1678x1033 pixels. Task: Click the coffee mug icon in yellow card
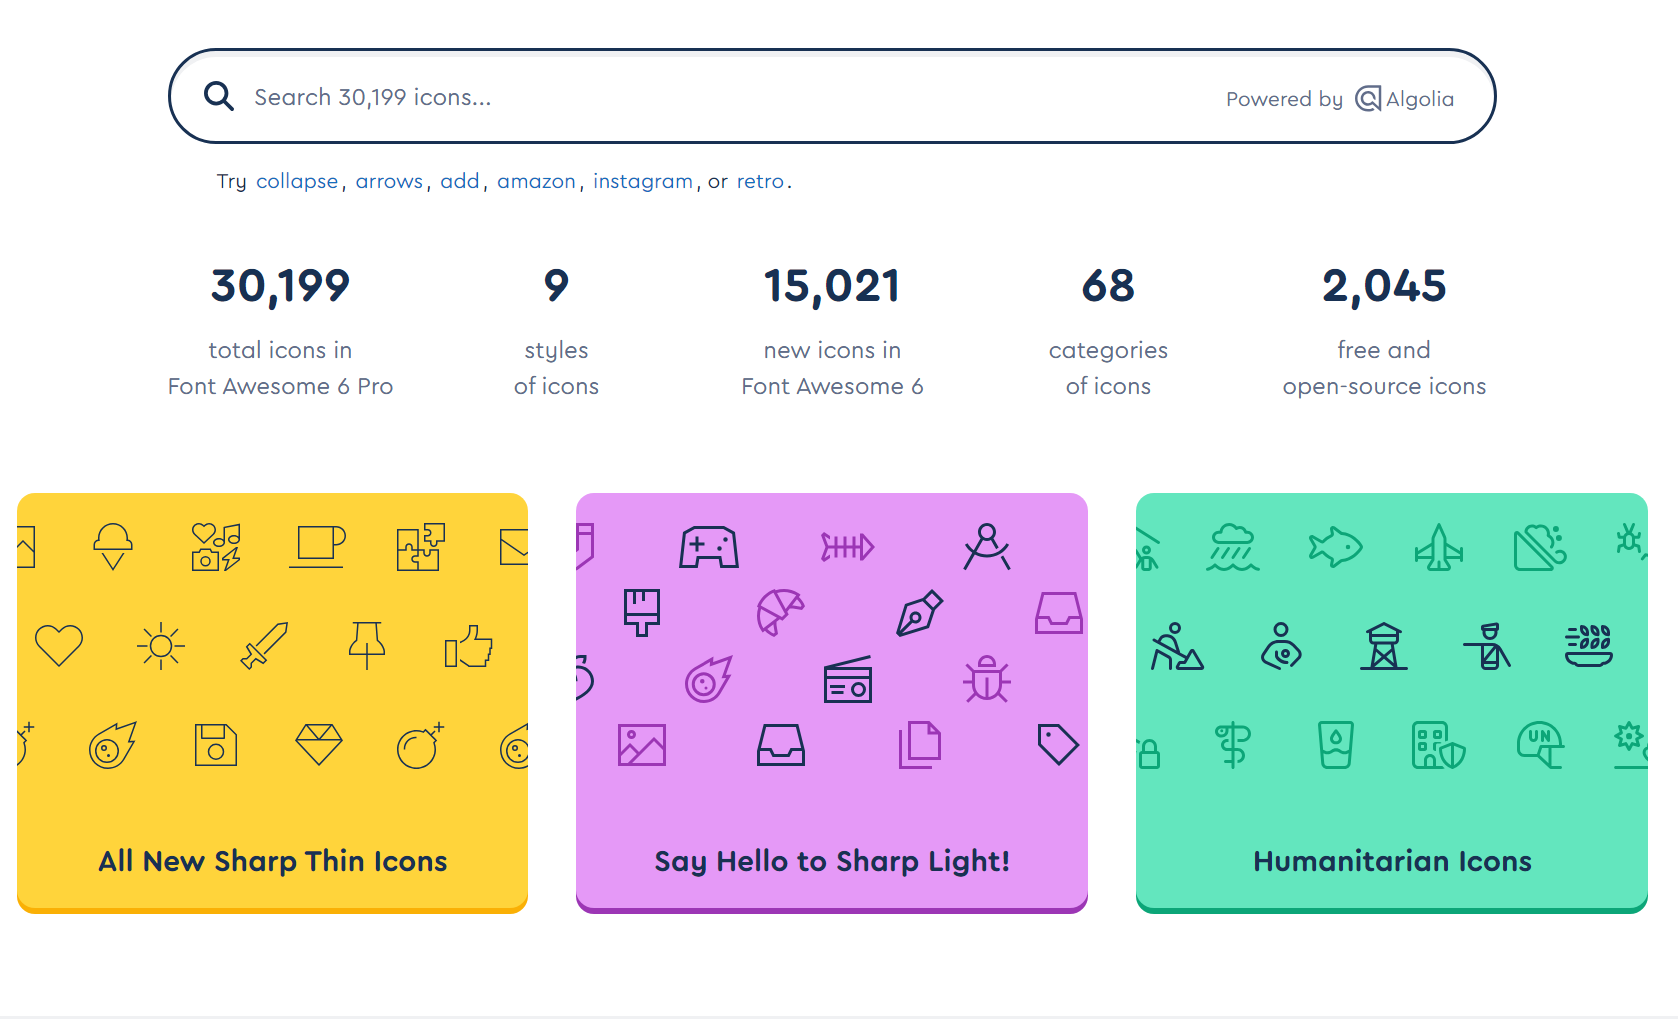click(317, 547)
